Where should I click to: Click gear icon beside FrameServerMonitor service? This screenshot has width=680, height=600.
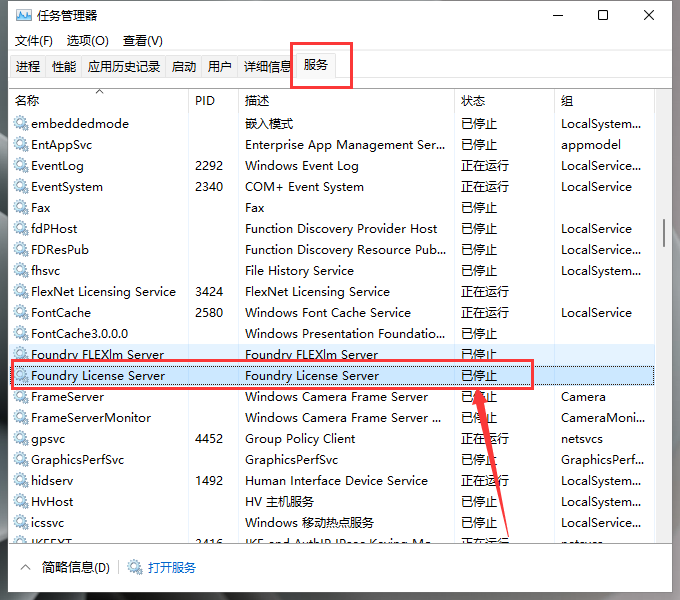point(21,417)
